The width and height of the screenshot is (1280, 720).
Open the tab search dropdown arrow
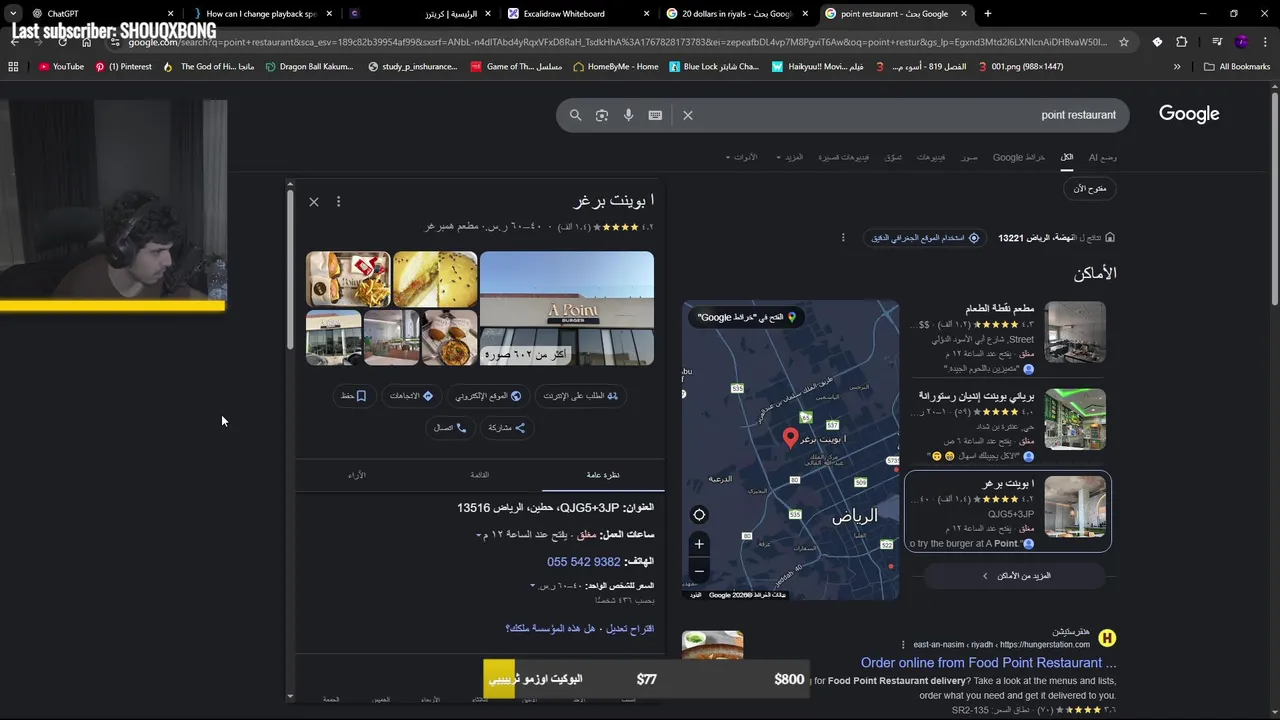(x=13, y=14)
